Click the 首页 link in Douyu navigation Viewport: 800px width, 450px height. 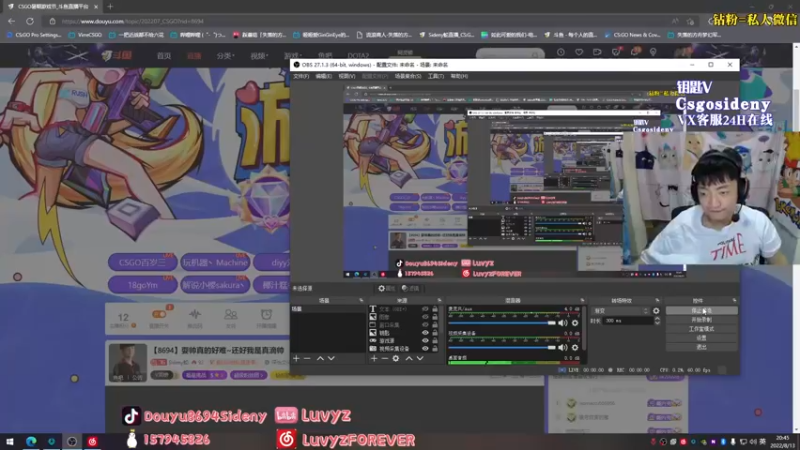coord(164,56)
